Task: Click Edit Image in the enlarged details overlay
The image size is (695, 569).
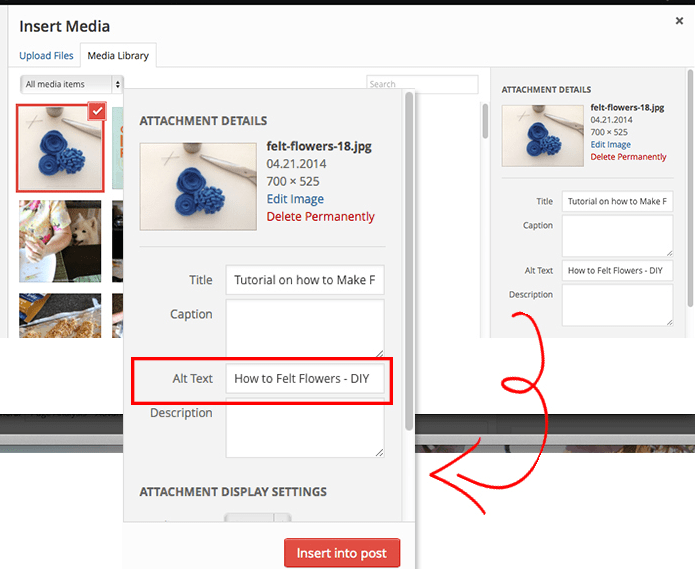Action: (x=295, y=199)
